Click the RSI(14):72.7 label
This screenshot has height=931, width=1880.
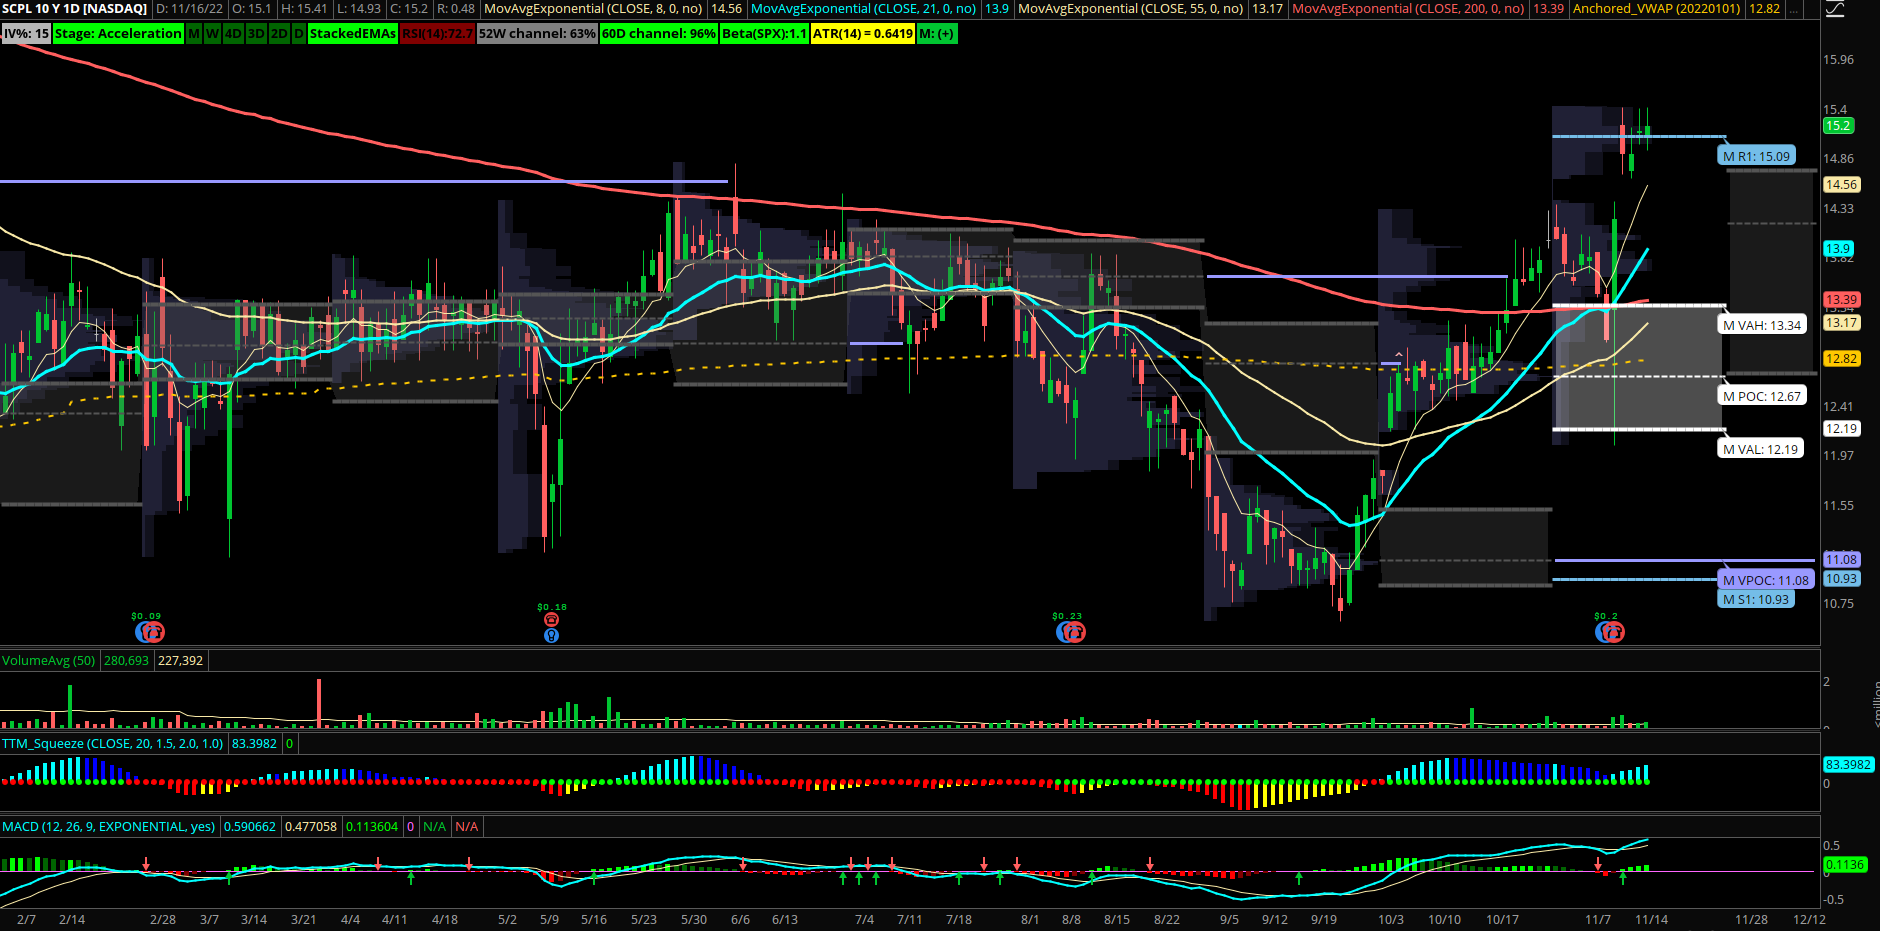coord(437,33)
